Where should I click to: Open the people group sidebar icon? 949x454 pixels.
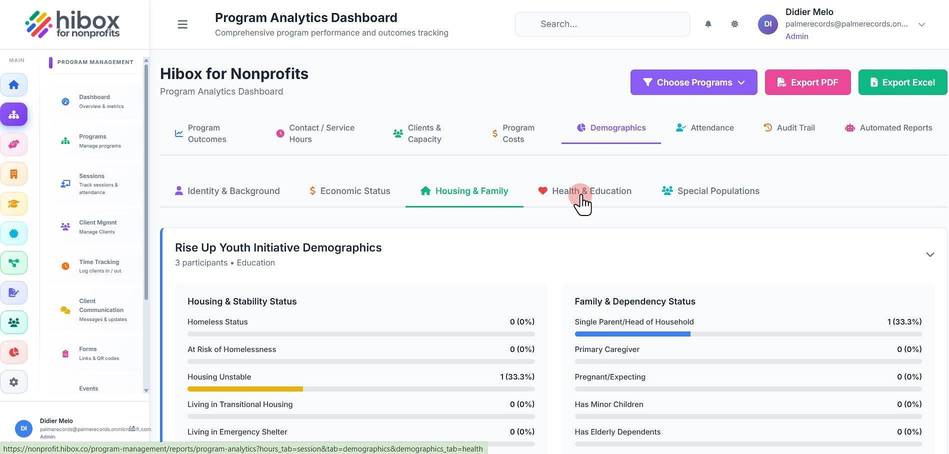[13, 323]
